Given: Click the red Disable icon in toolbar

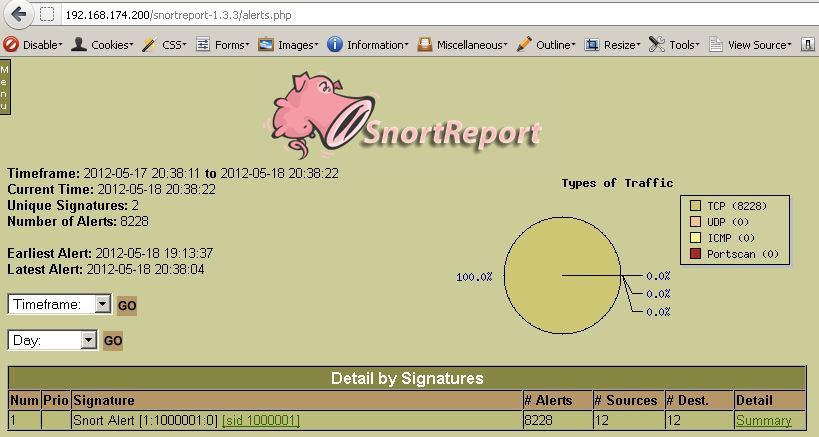Looking at the screenshot, I should pos(10,44).
